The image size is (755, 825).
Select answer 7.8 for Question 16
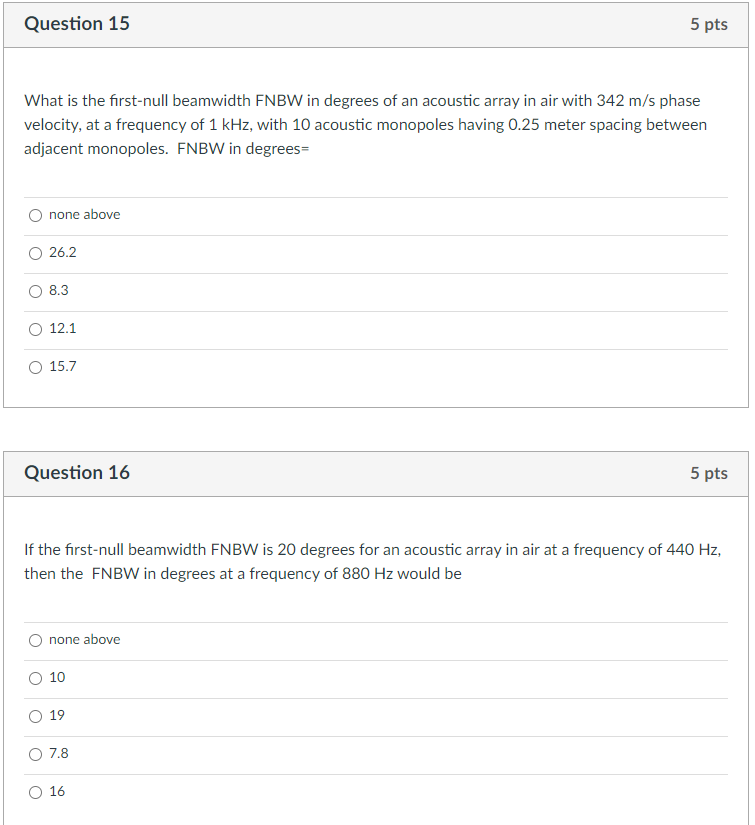click(x=36, y=753)
